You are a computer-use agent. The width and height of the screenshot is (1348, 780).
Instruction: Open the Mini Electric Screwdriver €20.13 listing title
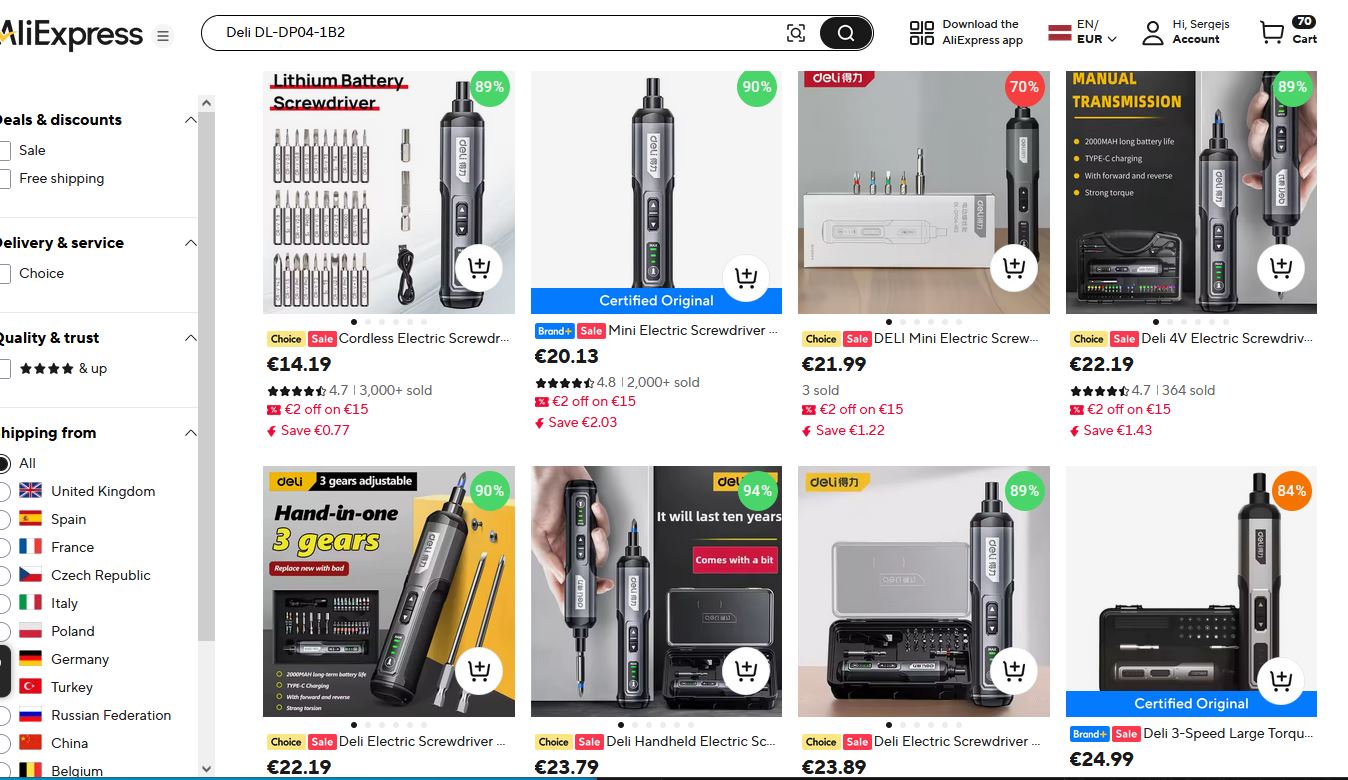[x=693, y=330]
